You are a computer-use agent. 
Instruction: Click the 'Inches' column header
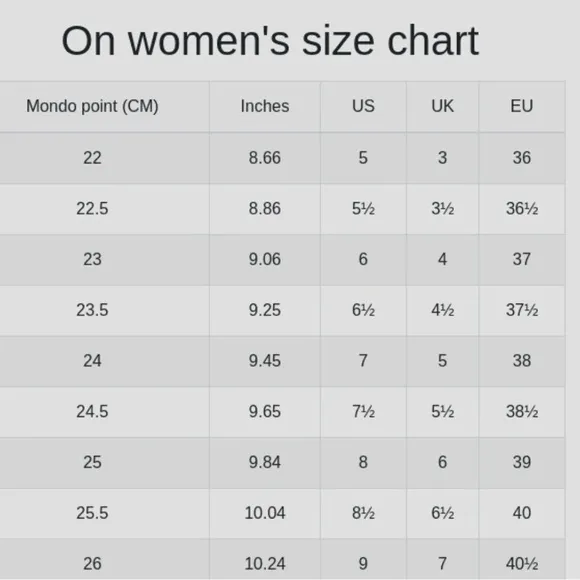click(265, 106)
